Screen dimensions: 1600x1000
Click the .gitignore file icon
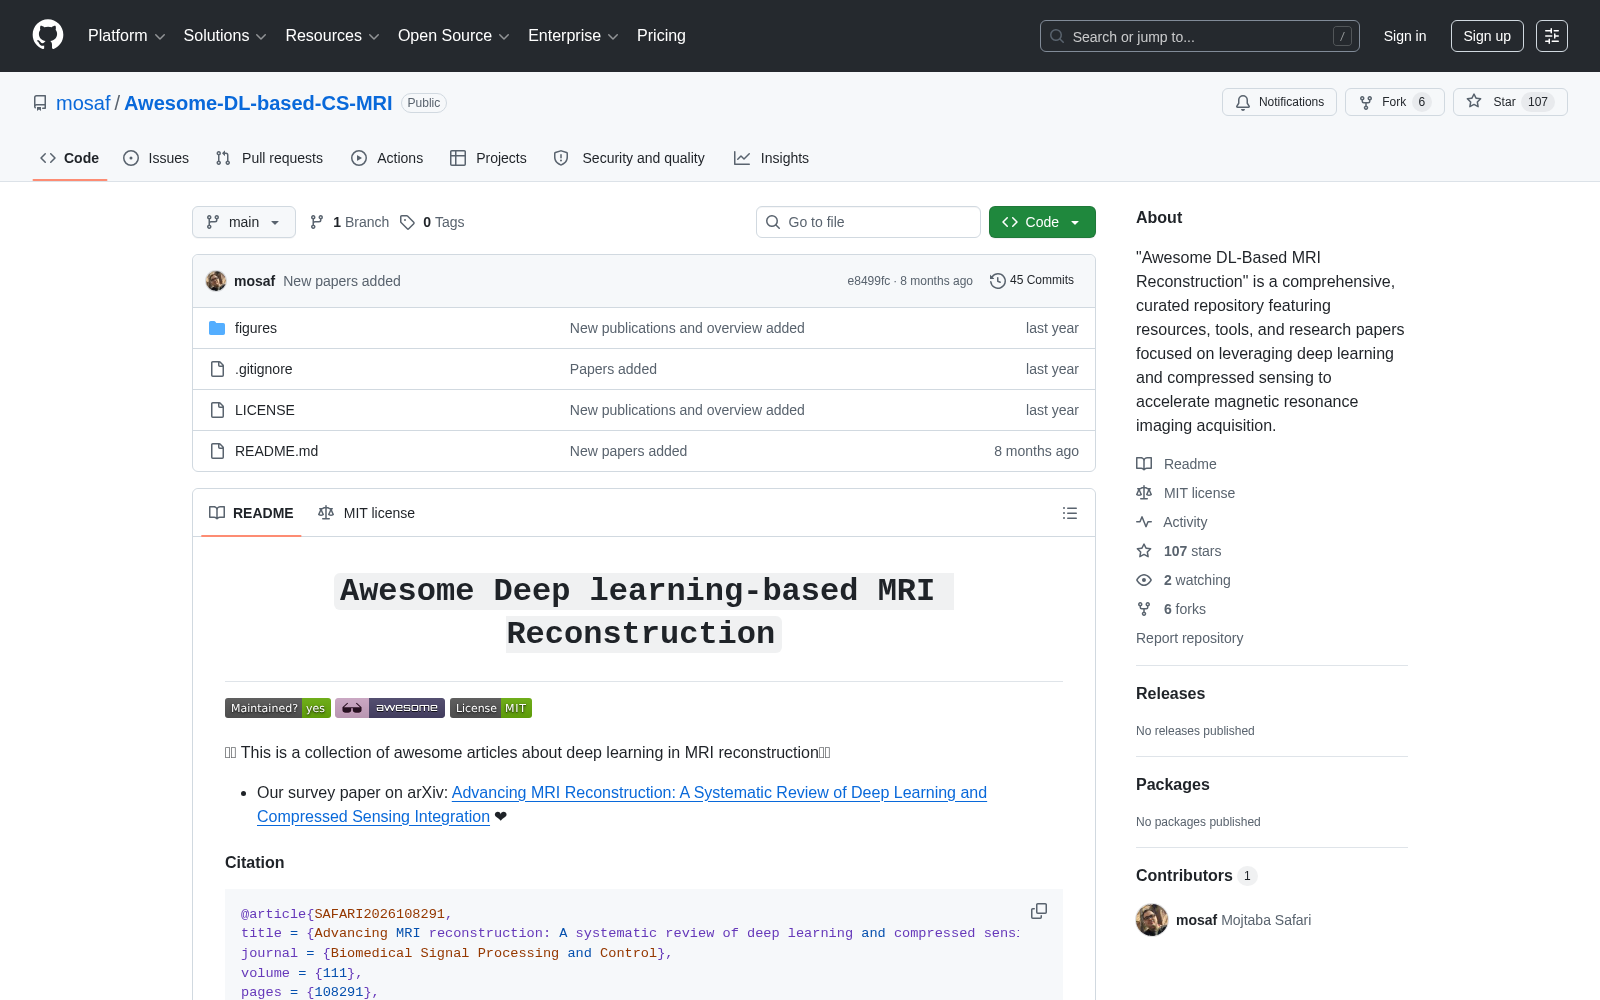coord(217,369)
